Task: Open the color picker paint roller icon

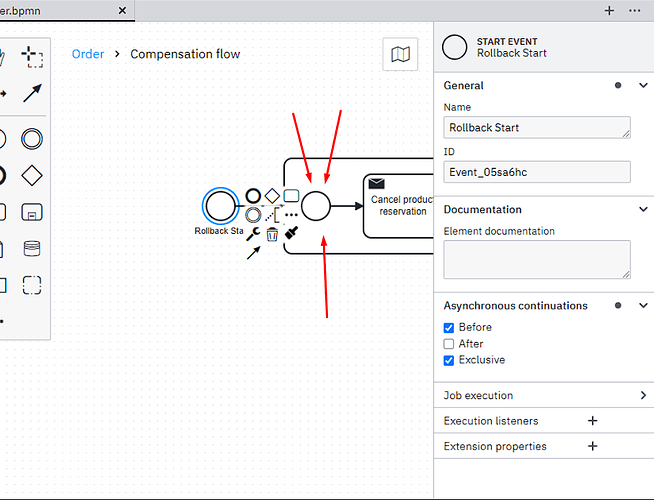Action: coord(291,233)
